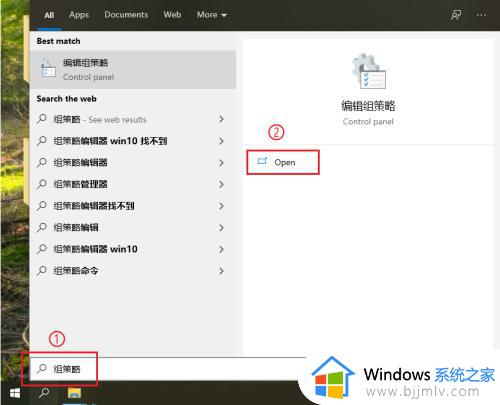
Task: Expand arrow beside 组策略命令
Action: point(221,271)
